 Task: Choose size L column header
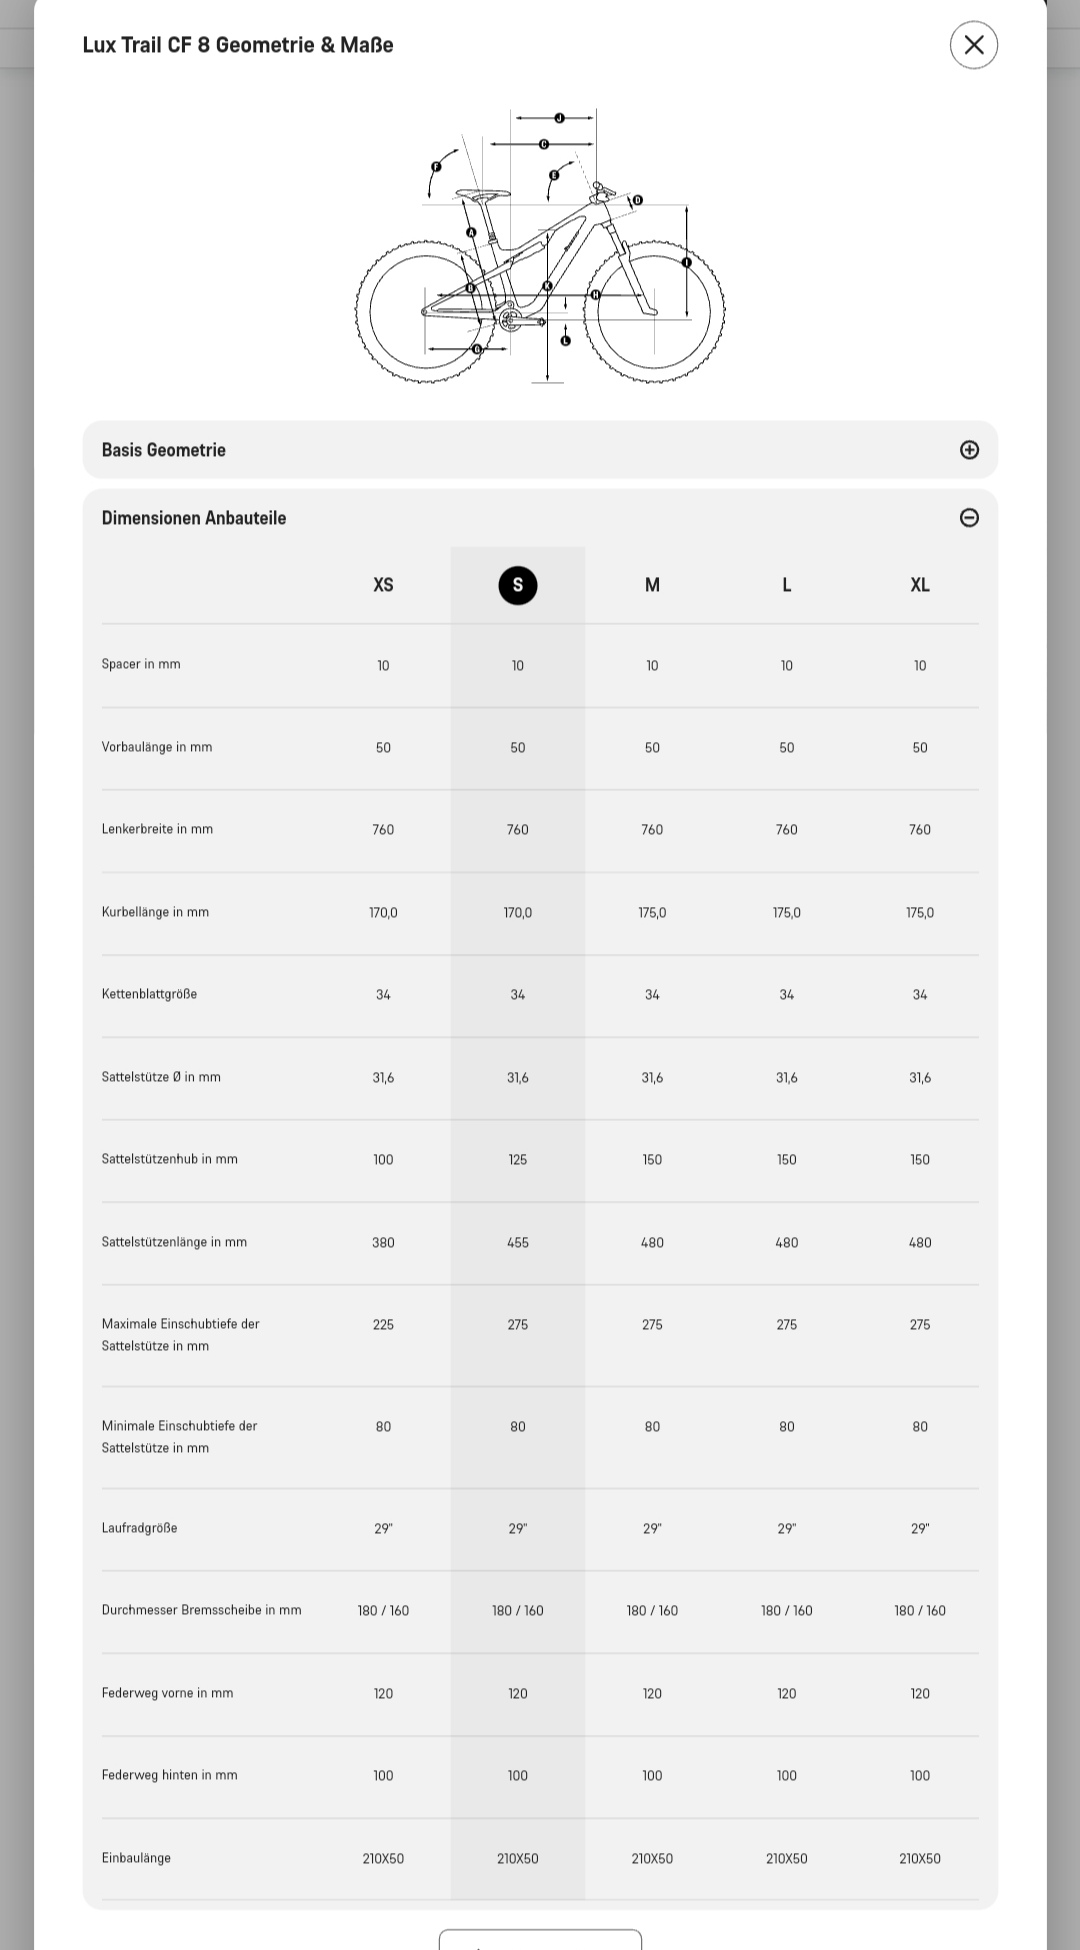786,585
